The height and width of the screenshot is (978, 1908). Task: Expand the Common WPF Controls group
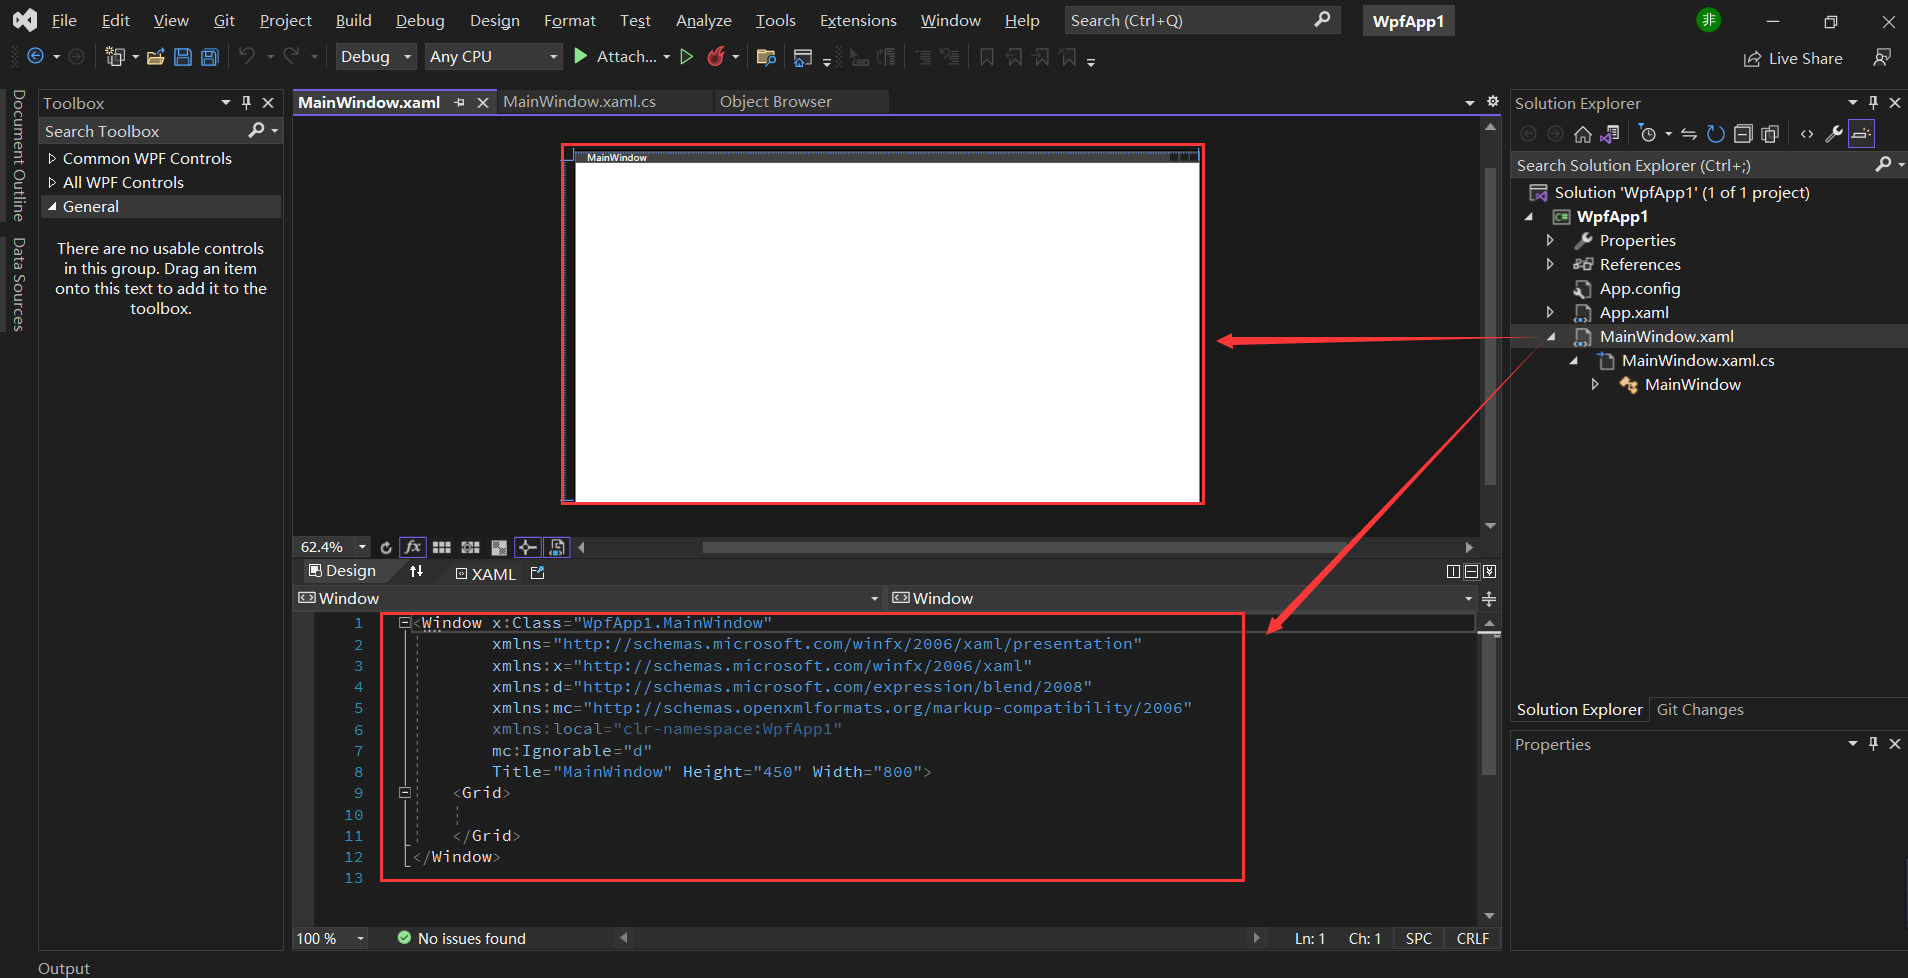[x=53, y=158]
